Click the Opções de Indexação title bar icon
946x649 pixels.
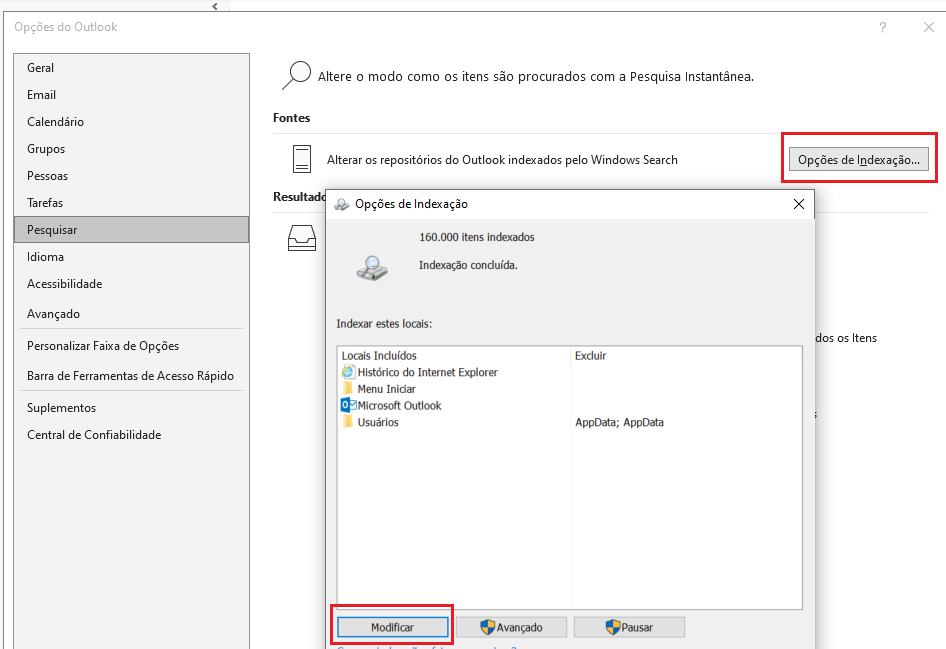(341, 204)
